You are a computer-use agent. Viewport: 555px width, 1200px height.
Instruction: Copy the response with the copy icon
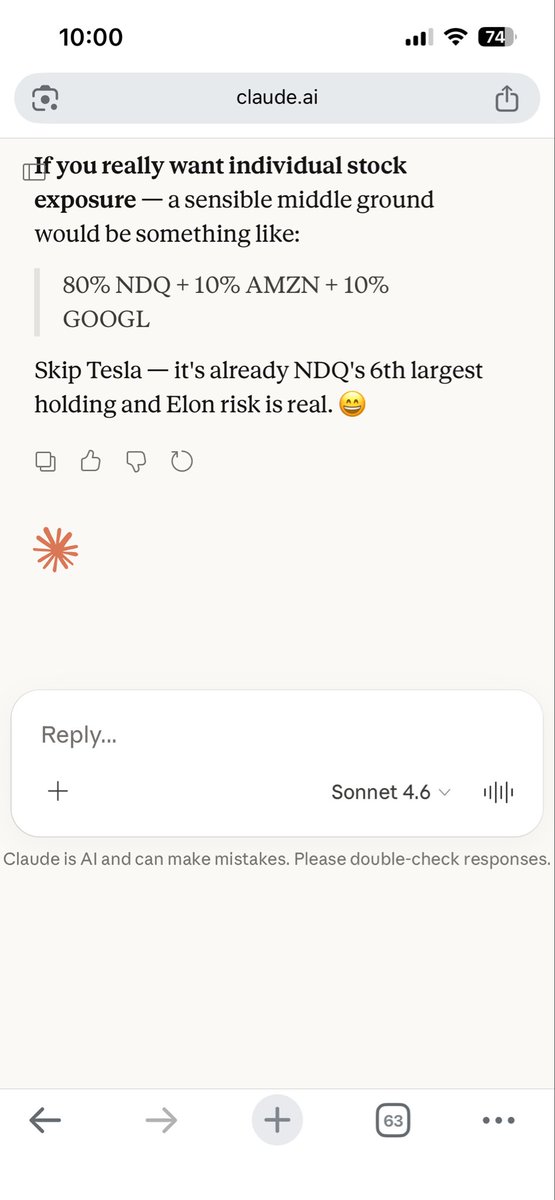tap(45, 461)
